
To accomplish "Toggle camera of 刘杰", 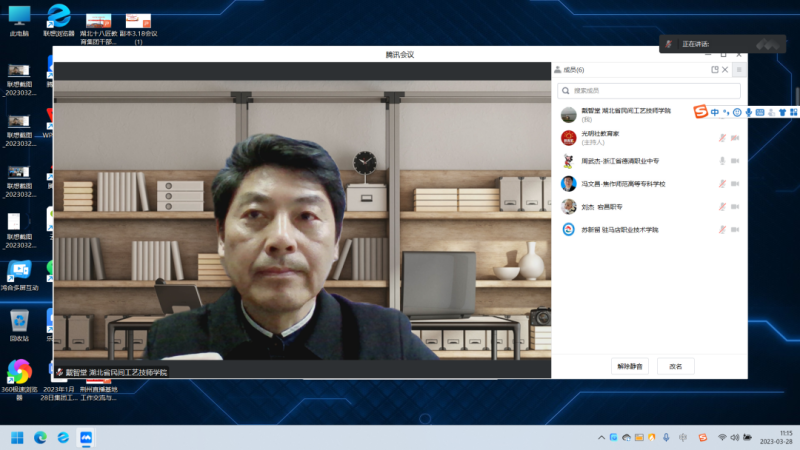I will pyautogui.click(x=735, y=207).
